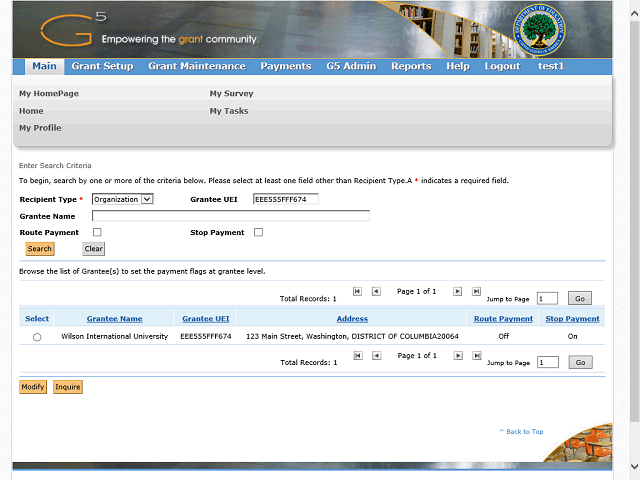
Task: Click the G5 logo in banner
Action: [74, 29]
